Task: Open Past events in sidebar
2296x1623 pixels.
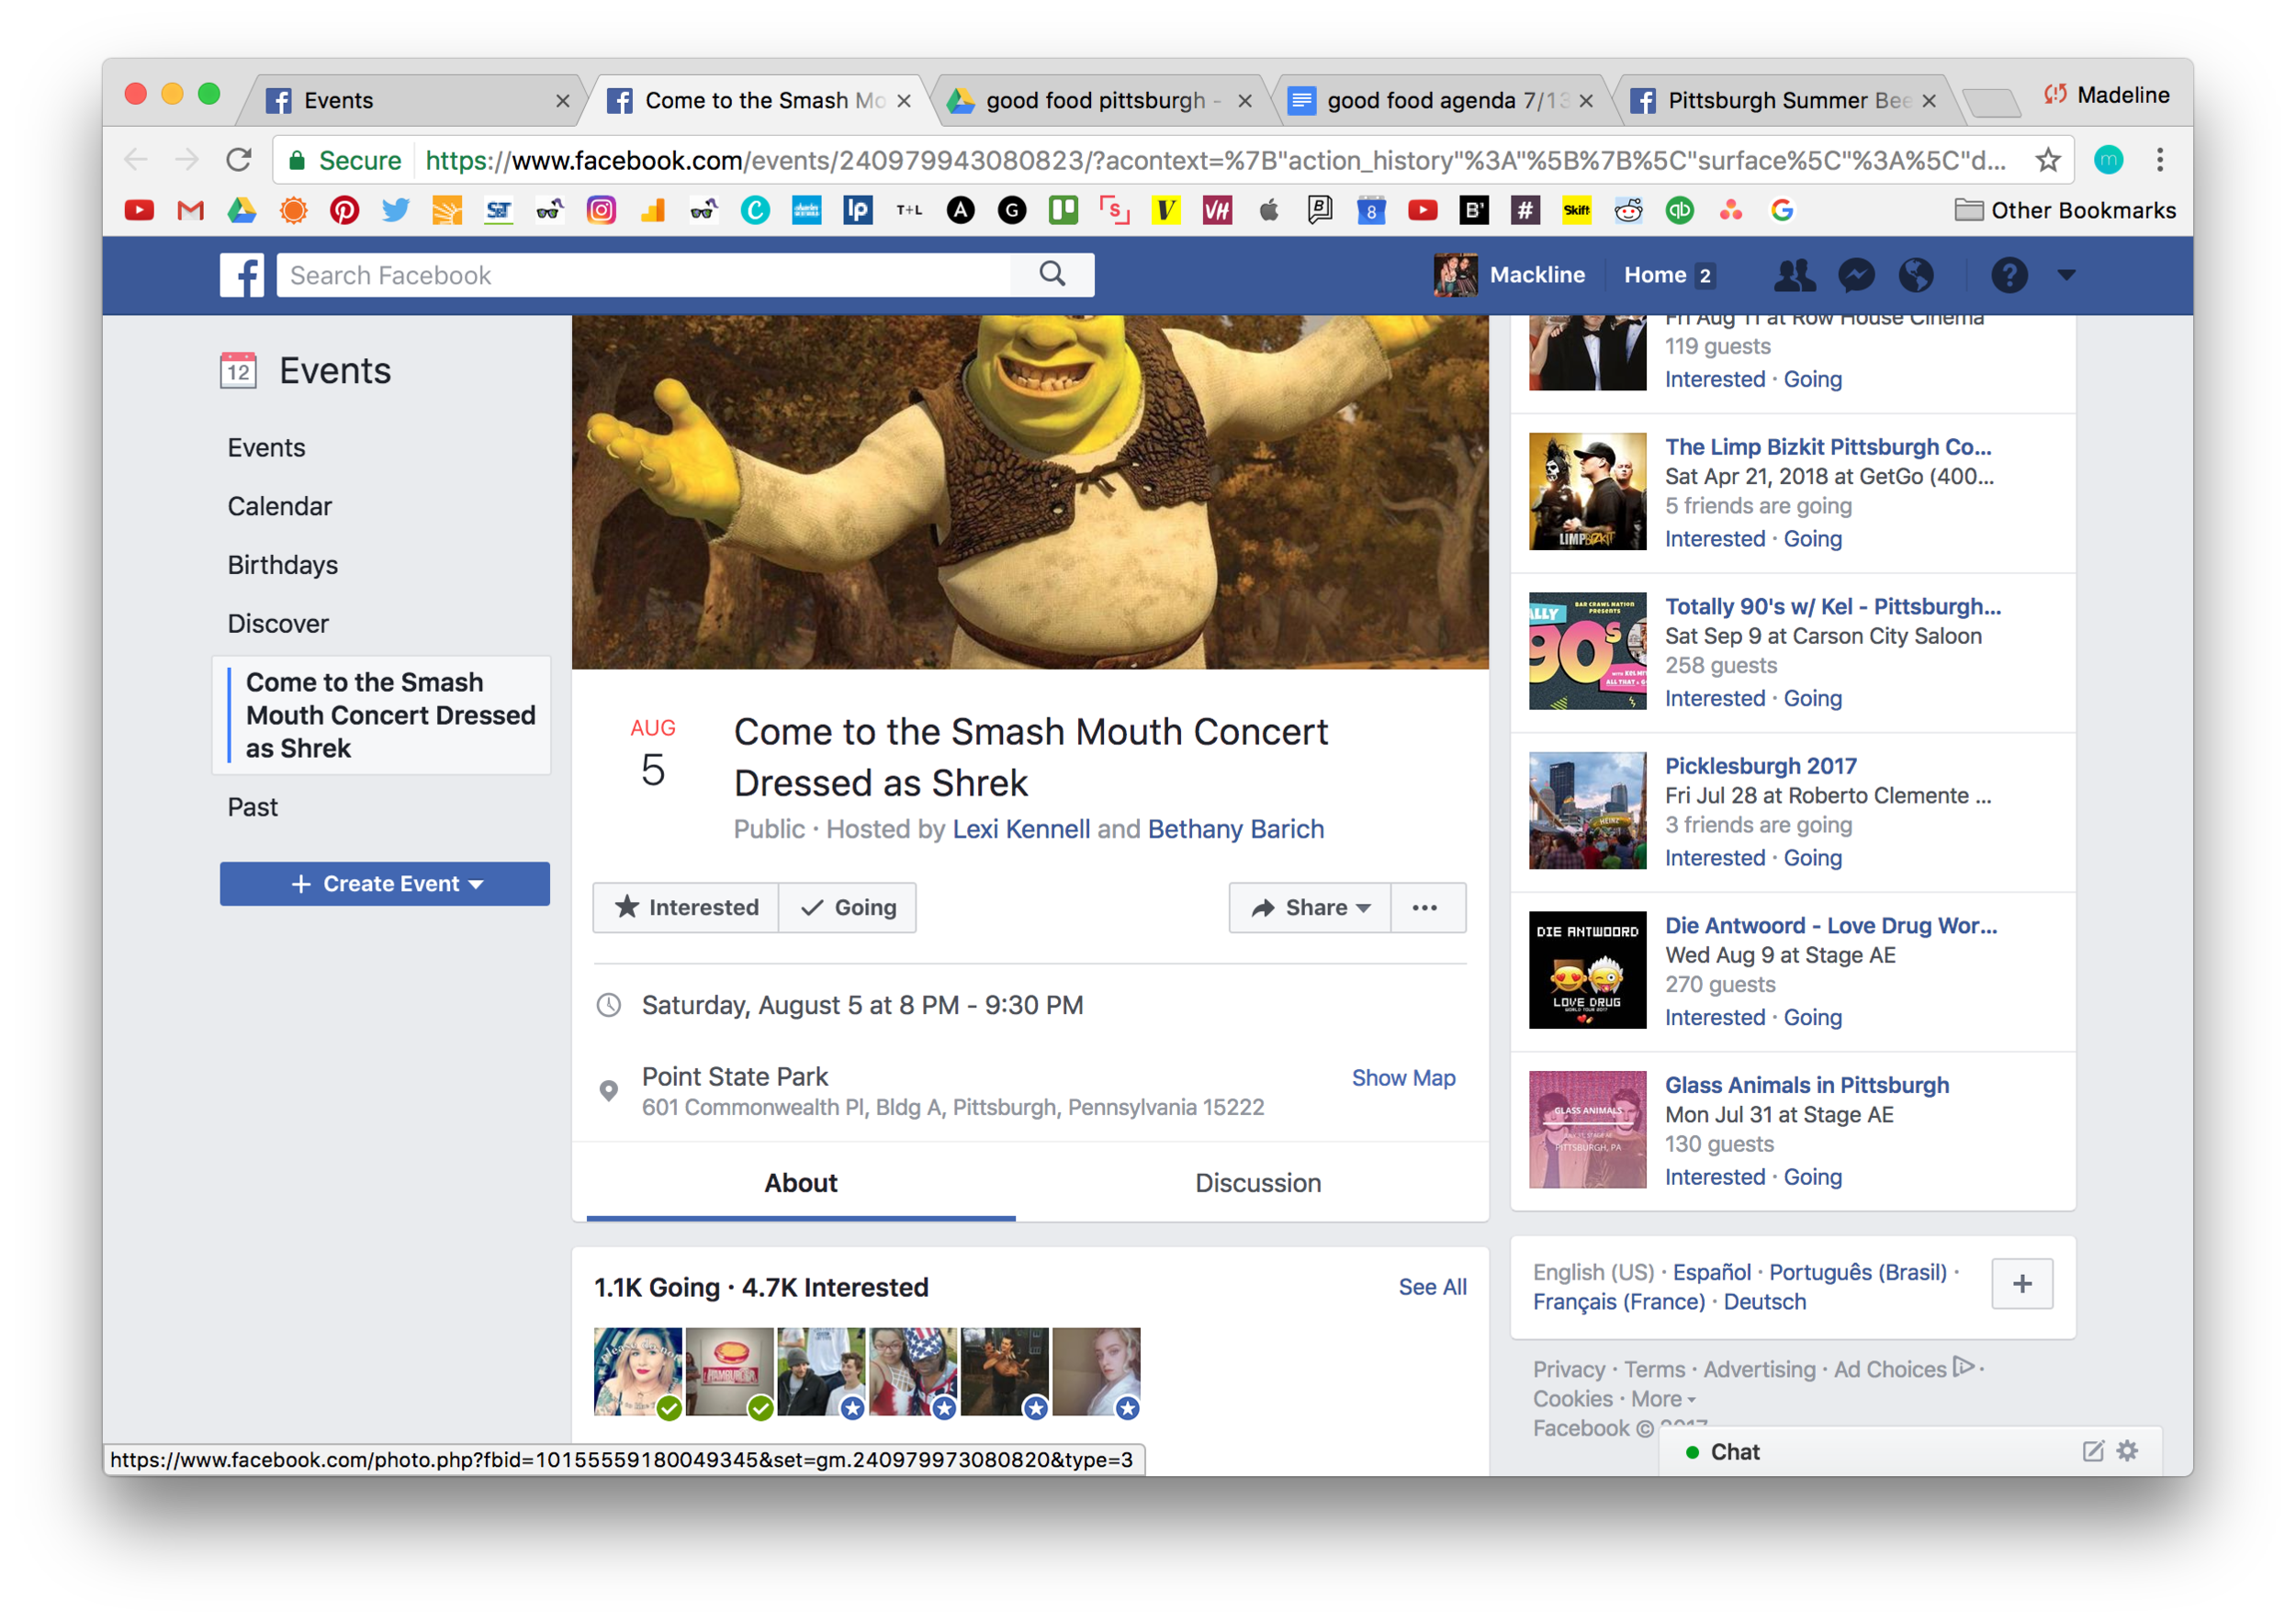Action: 253,808
